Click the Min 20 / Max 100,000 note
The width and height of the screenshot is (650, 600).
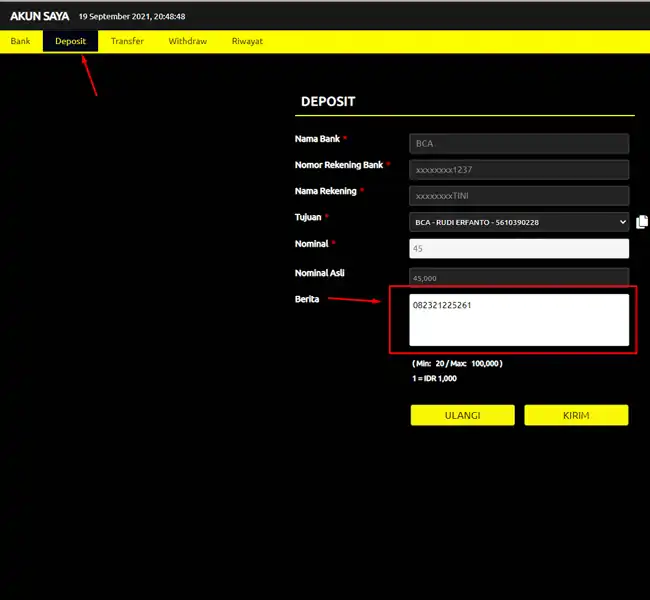click(x=457, y=364)
